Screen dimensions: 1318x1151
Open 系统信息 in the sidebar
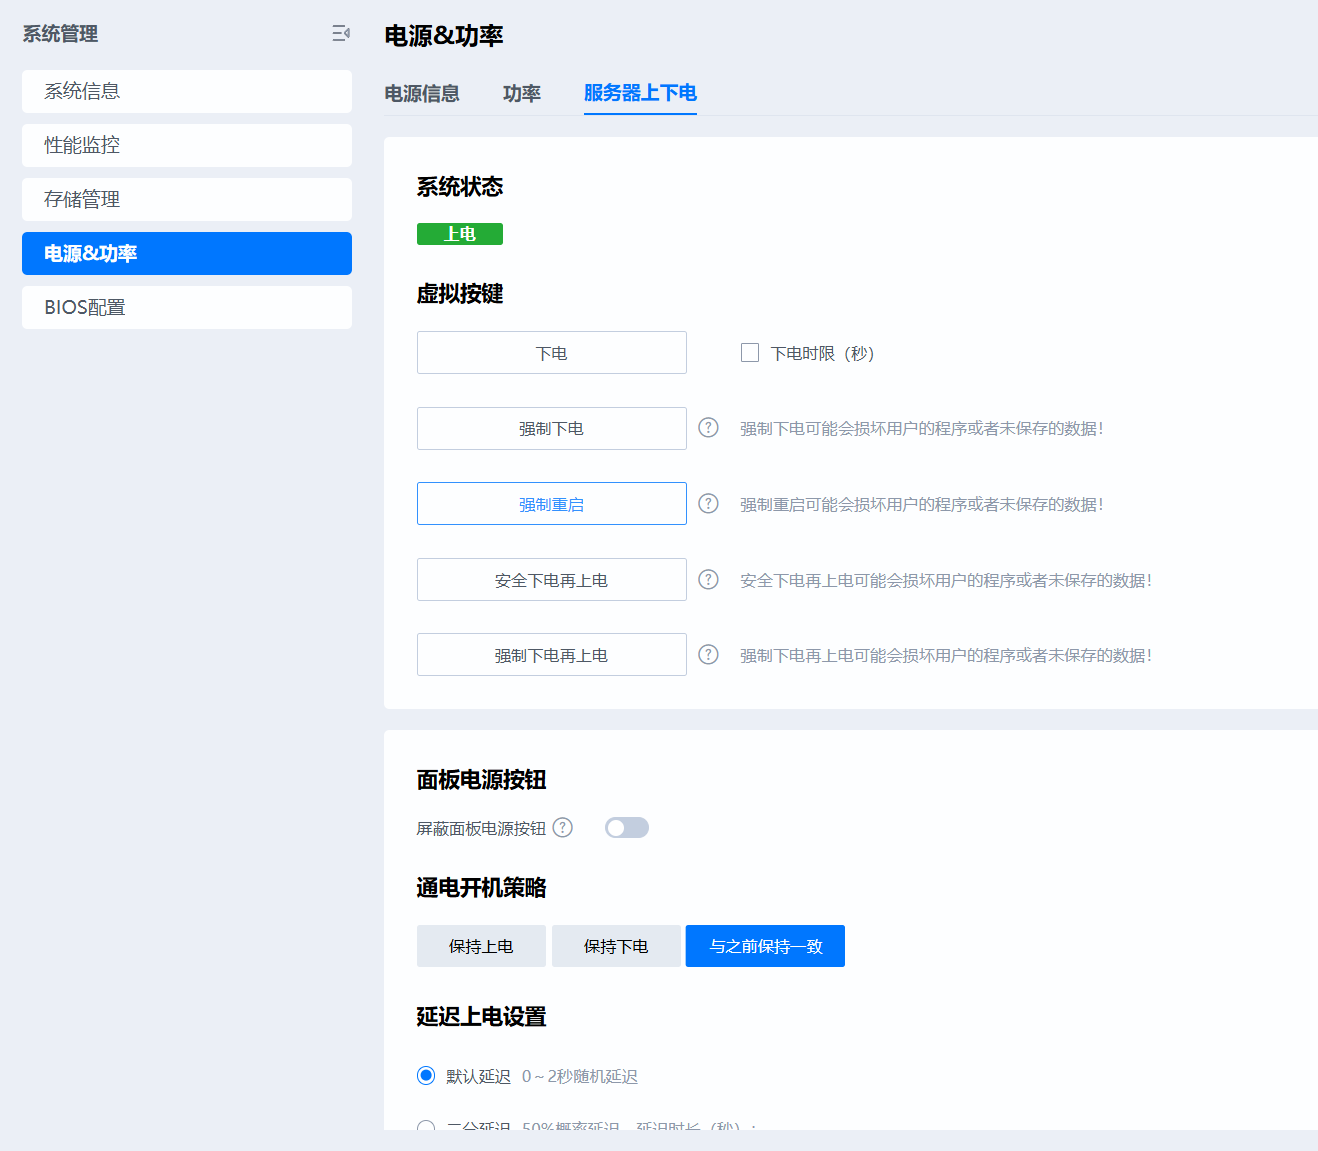coord(187,91)
